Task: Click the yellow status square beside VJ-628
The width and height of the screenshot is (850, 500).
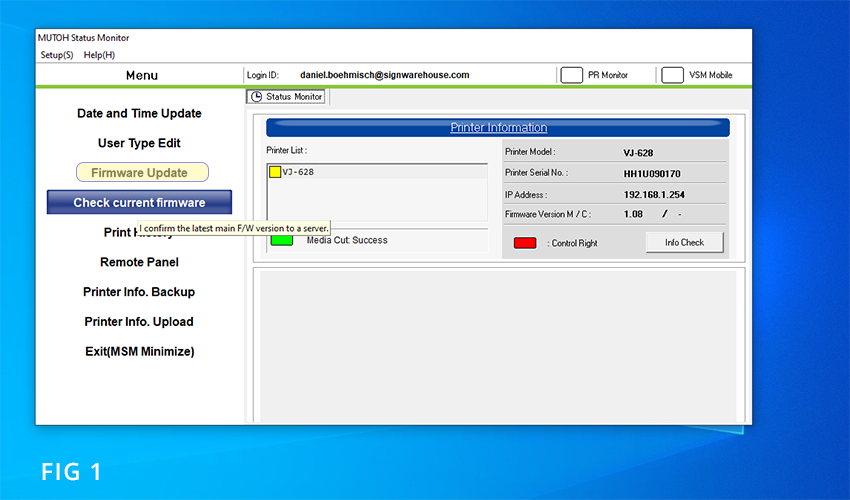Action: pyautogui.click(x=275, y=172)
